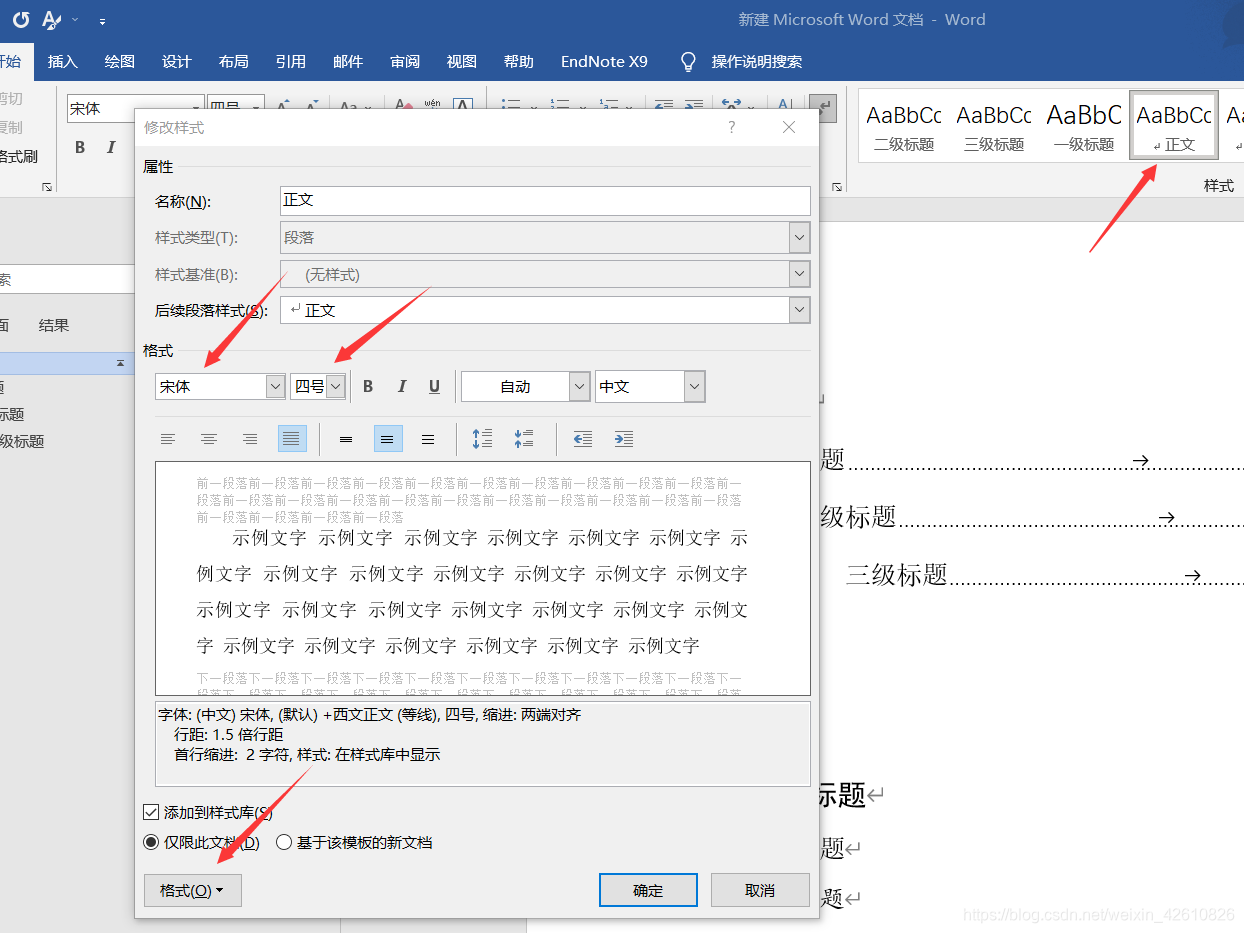Open ribbon font name dropdown
This screenshot has height=933, width=1244.
197,108
